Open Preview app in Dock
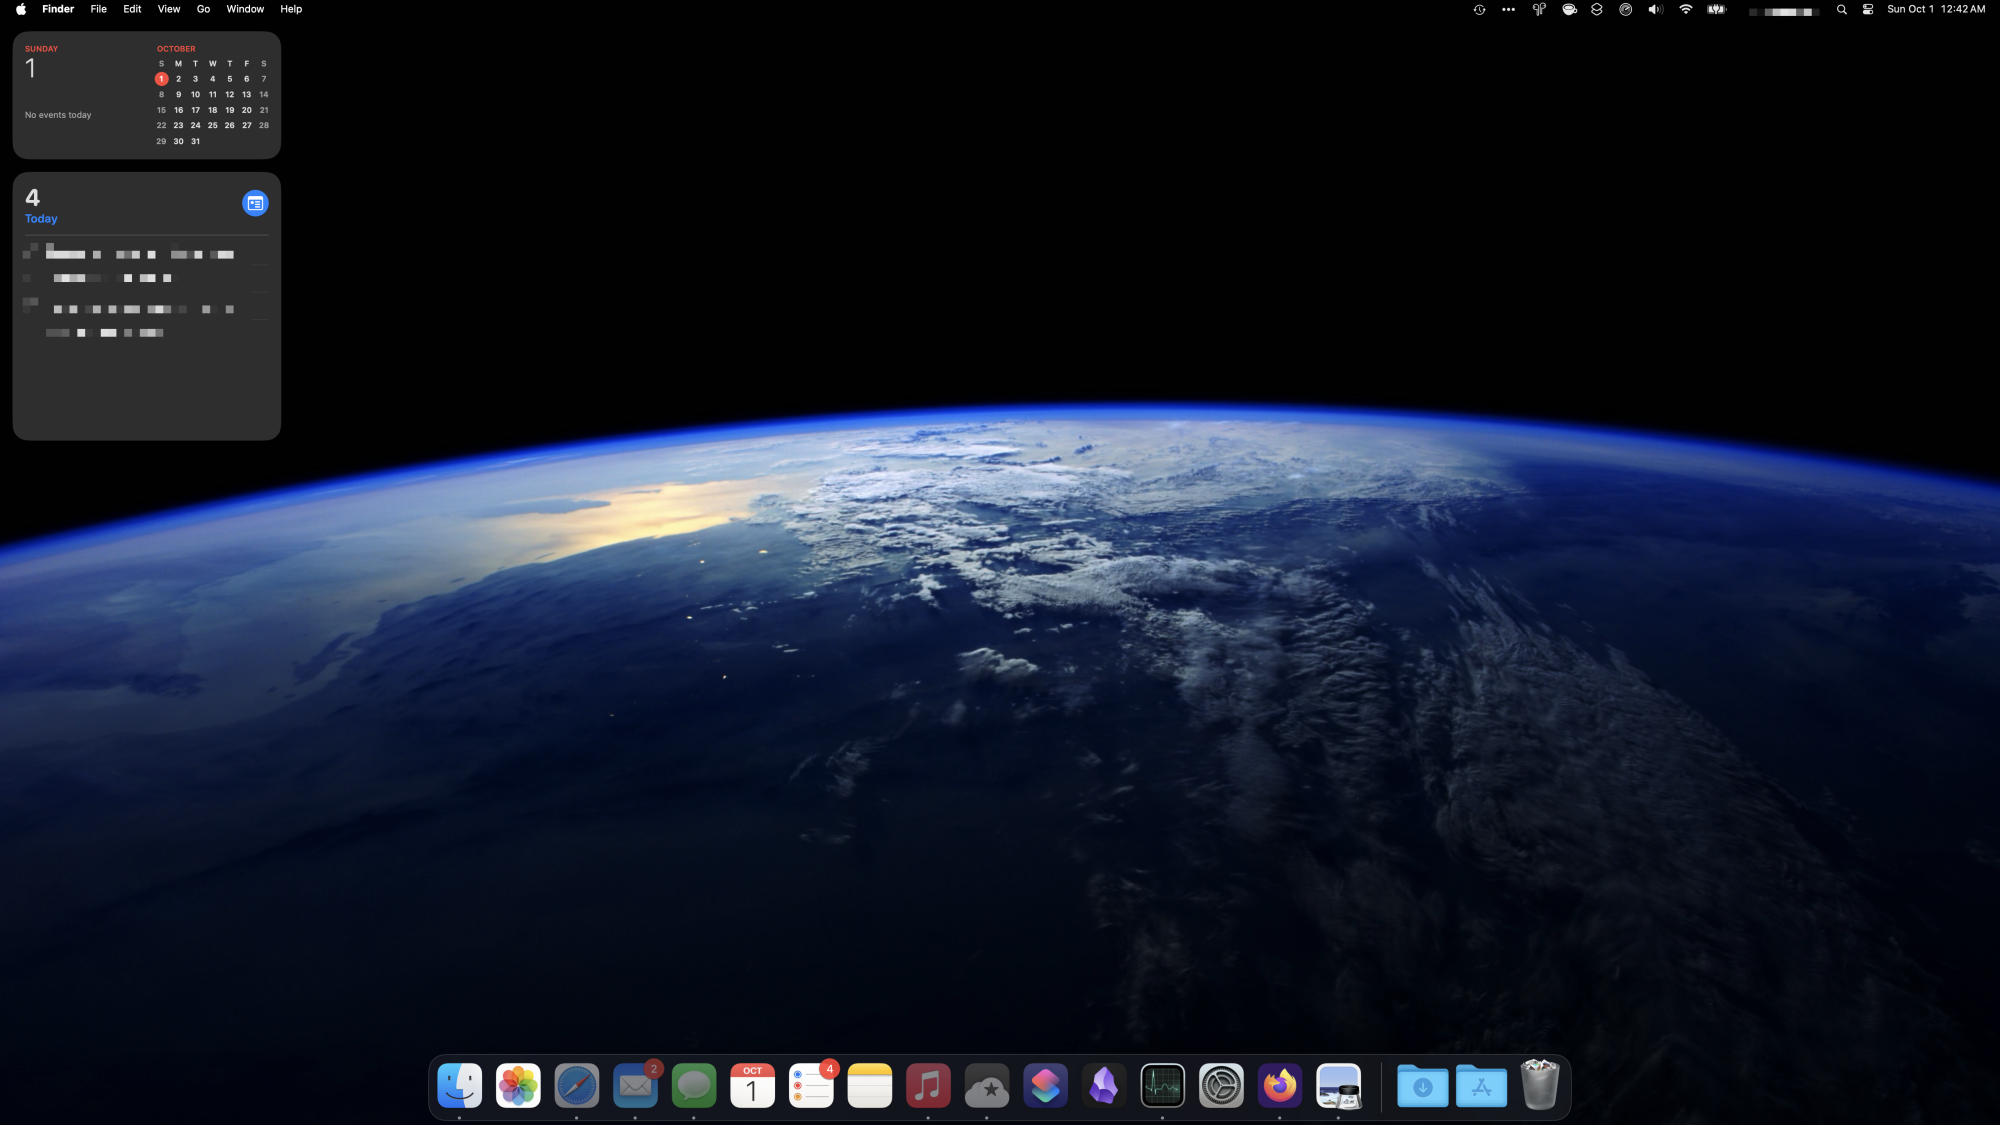2000x1125 pixels. click(x=1339, y=1085)
